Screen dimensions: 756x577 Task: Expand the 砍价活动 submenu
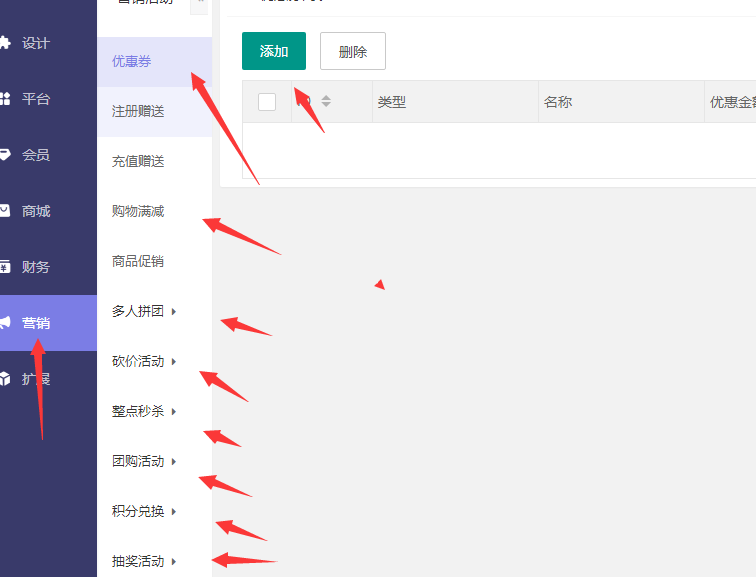point(174,362)
